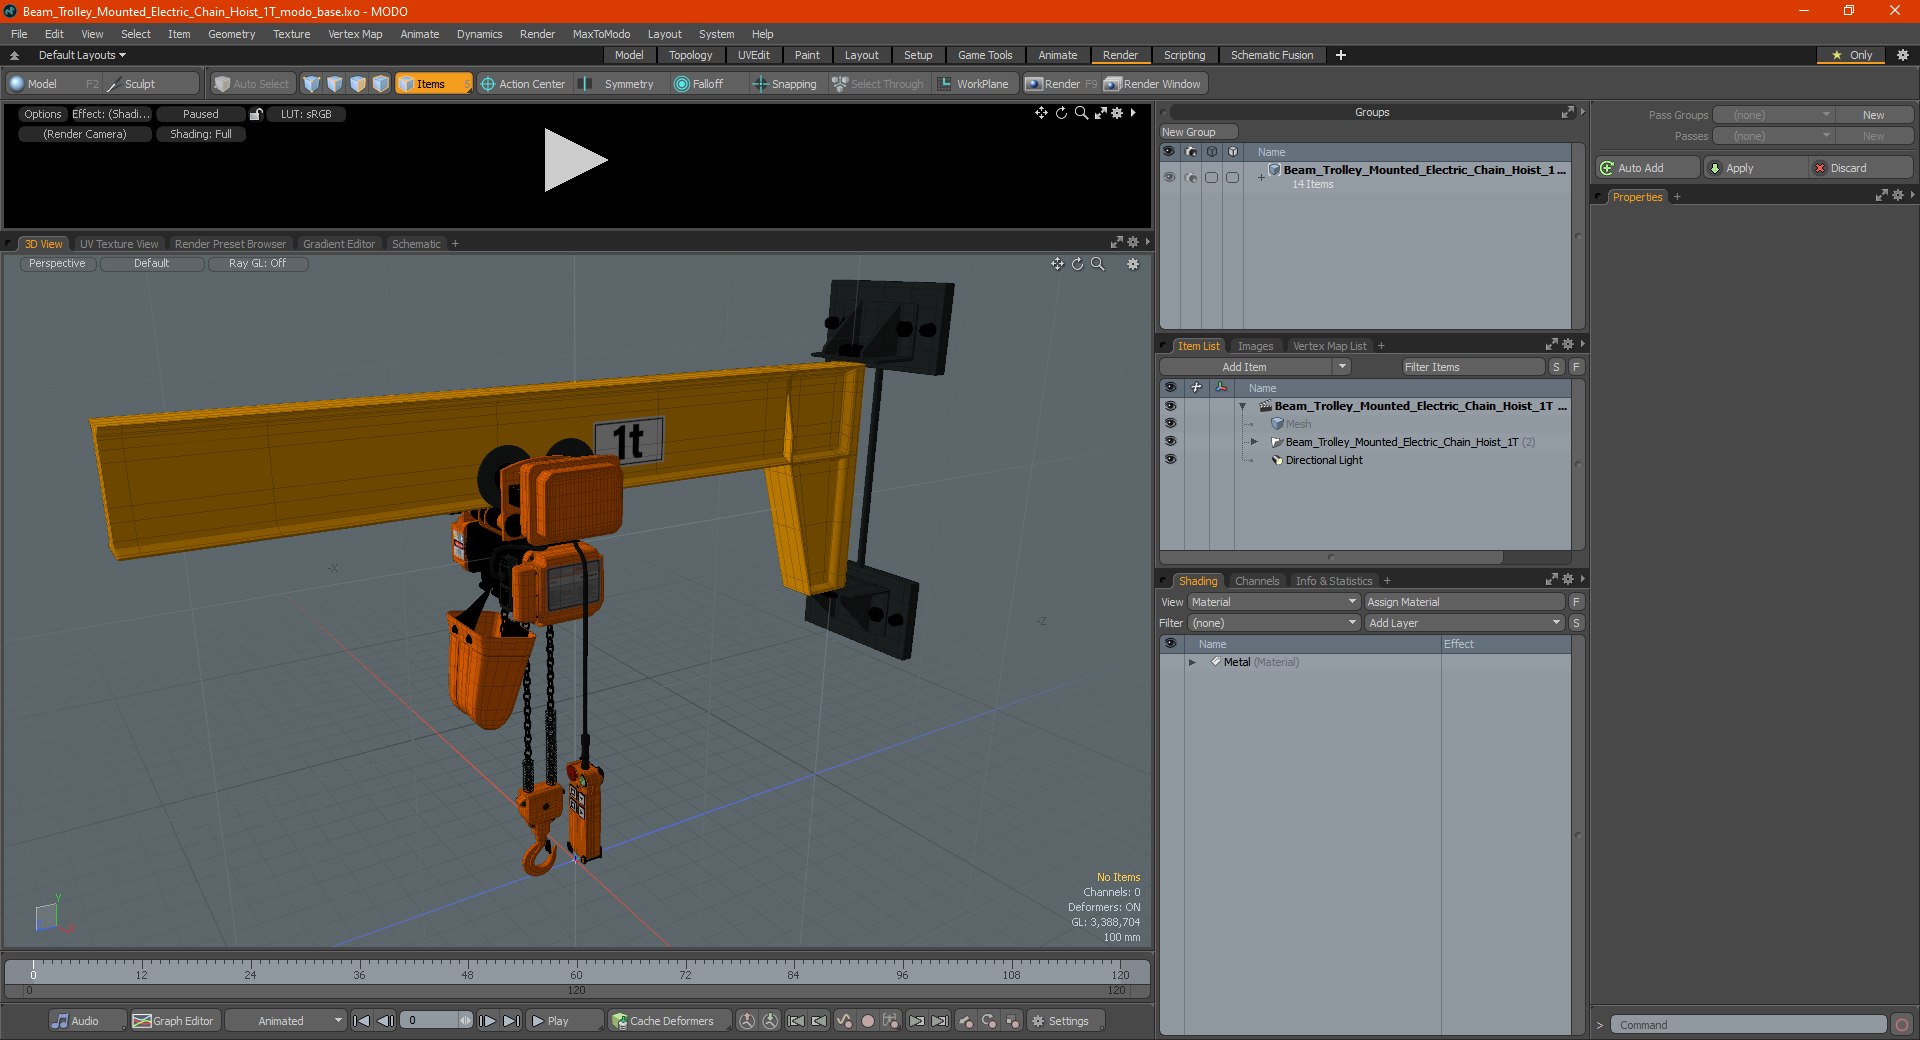Viewport: 1920px width, 1040px height.
Task: Click the WorkPlane icon
Action: coord(944,84)
